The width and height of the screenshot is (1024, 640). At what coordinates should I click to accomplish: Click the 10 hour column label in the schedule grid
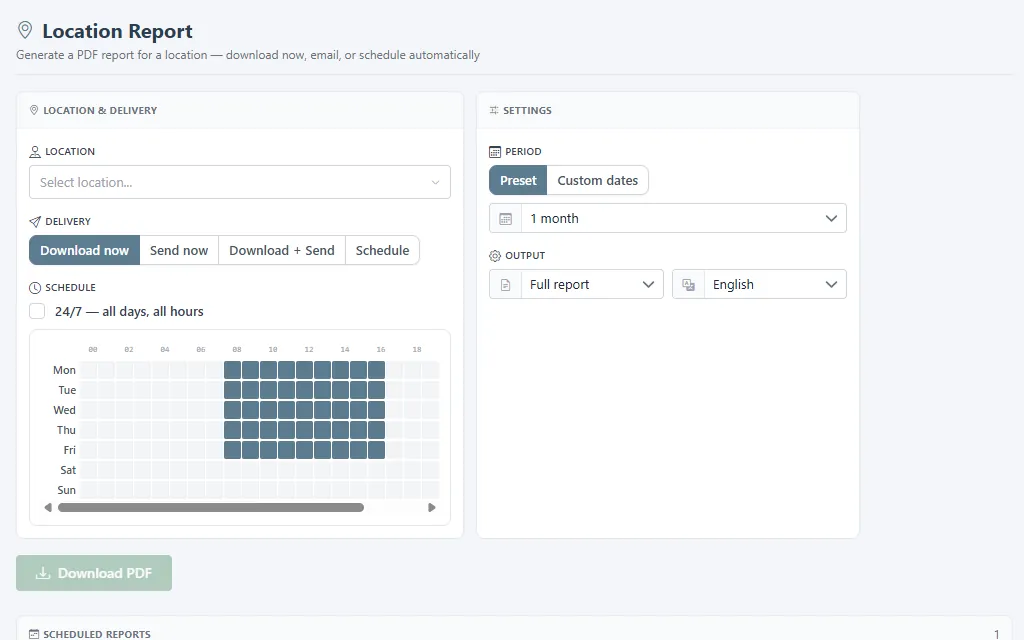point(273,349)
